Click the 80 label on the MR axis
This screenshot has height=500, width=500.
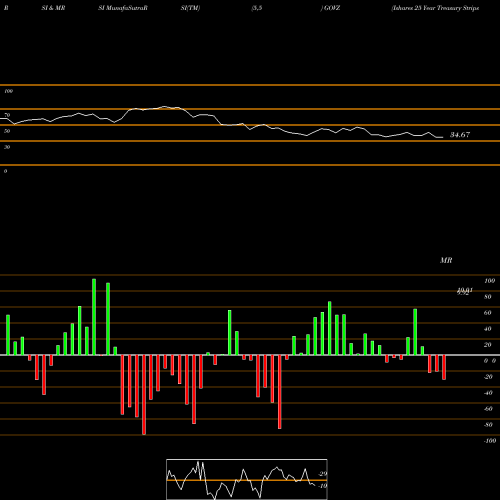(x=488, y=297)
